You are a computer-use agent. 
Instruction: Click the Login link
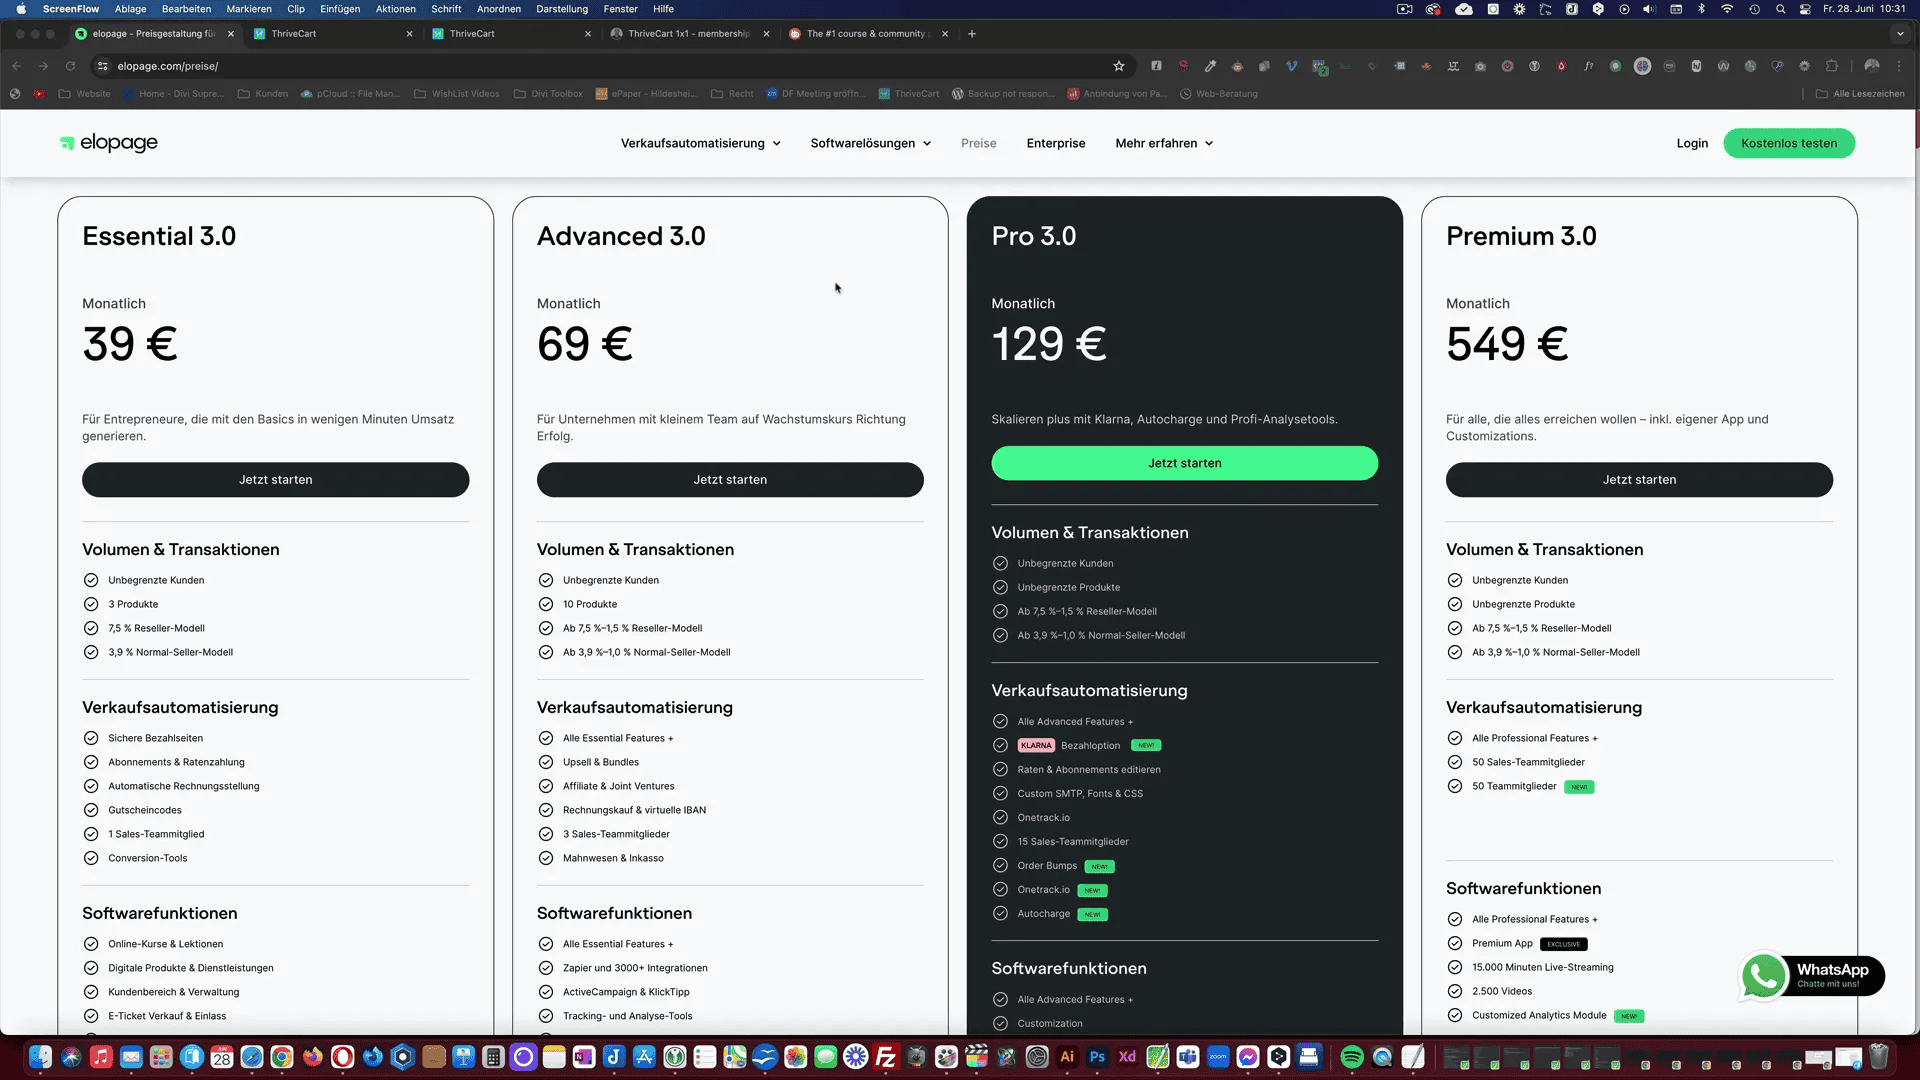coord(1692,143)
